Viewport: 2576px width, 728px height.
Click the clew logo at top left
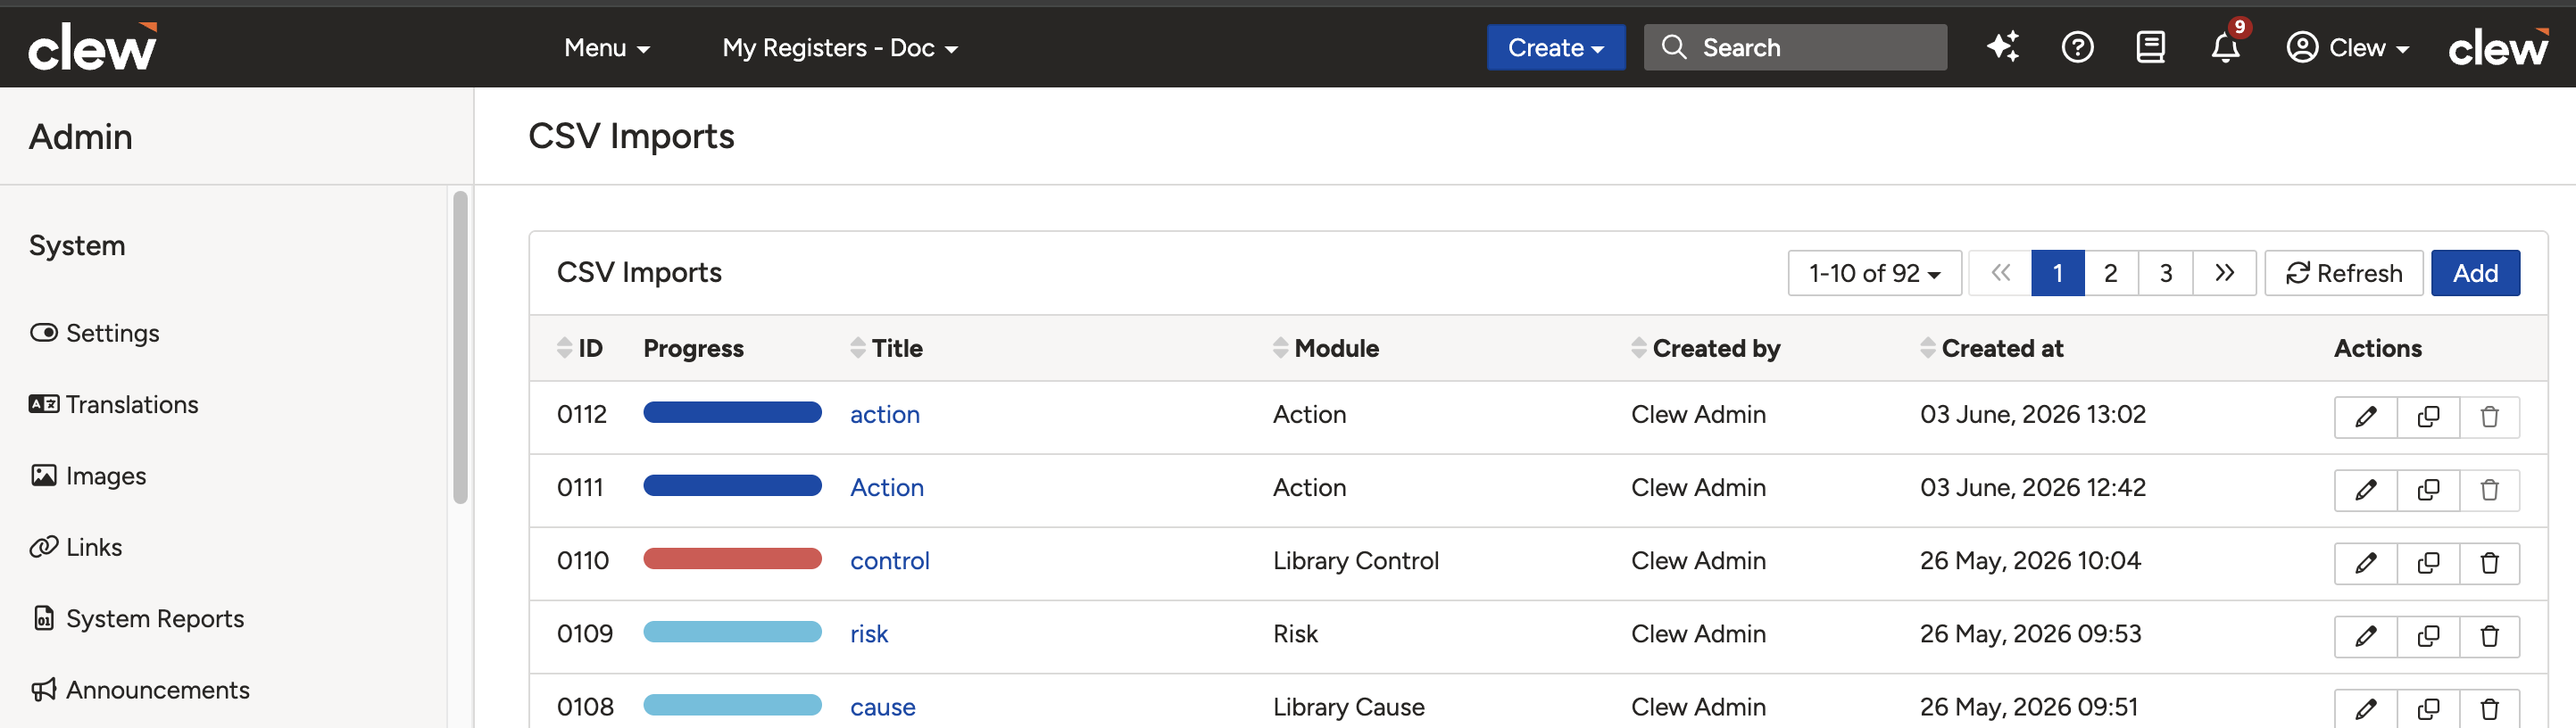coord(92,47)
